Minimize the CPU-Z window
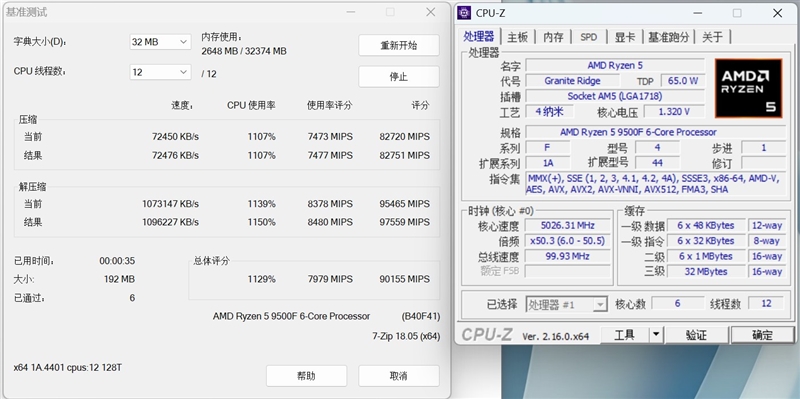Image resolution: width=800 pixels, height=399 pixels. 697,13
